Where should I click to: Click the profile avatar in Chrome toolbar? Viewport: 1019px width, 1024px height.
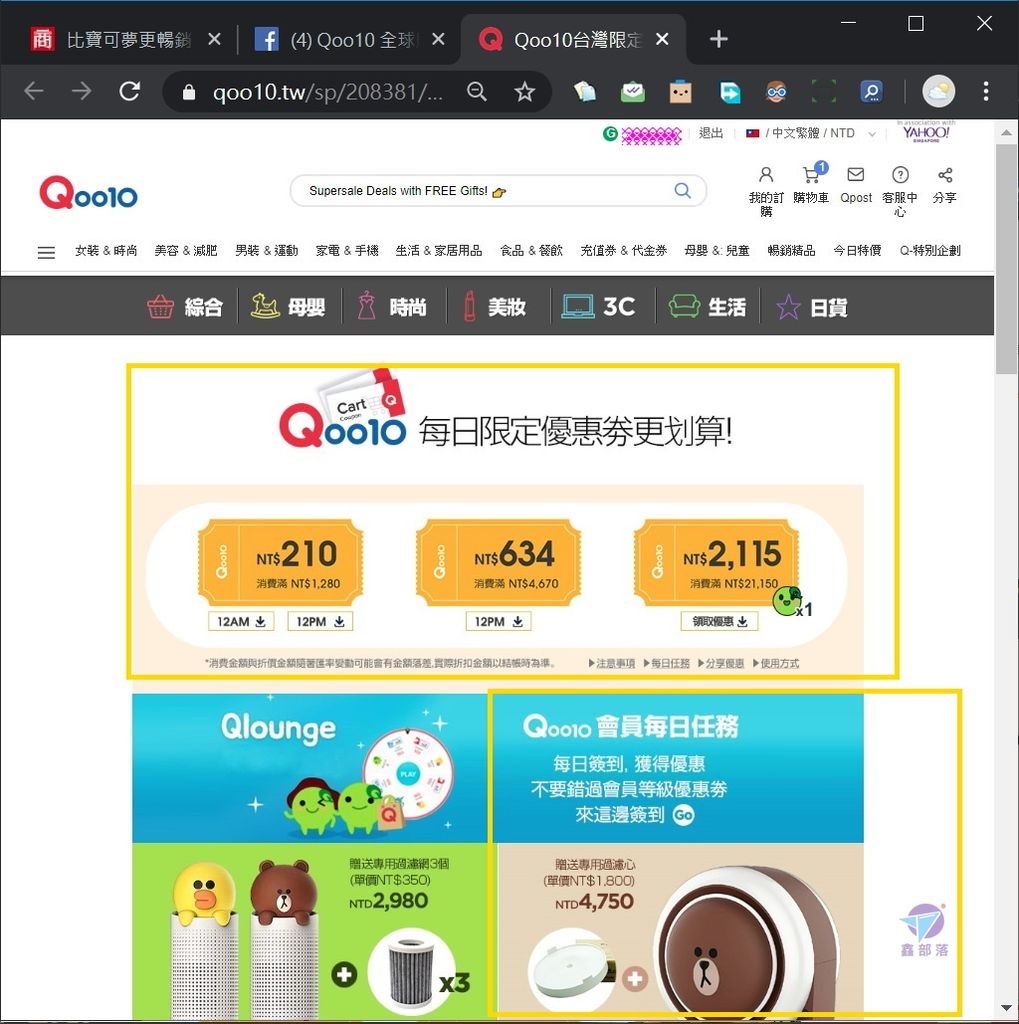(x=938, y=91)
